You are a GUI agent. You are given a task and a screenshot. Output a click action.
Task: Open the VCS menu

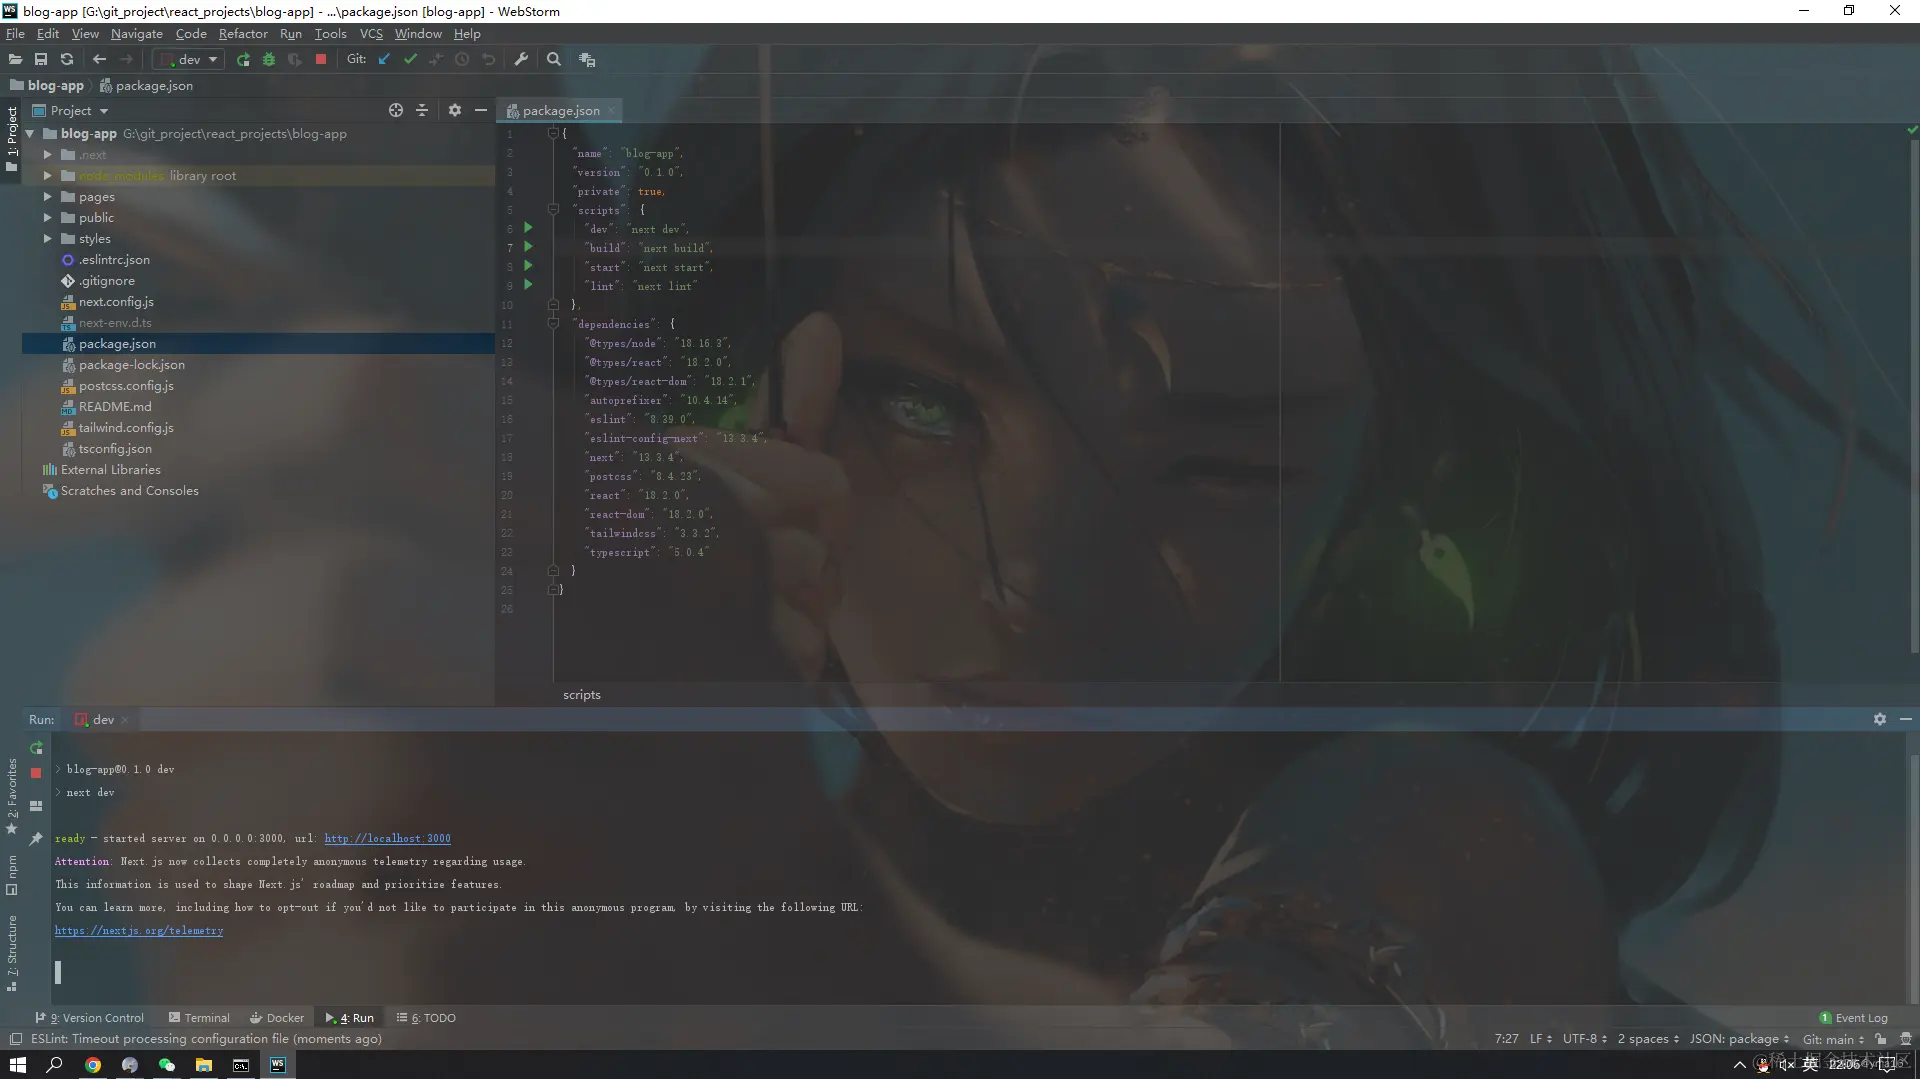click(371, 33)
